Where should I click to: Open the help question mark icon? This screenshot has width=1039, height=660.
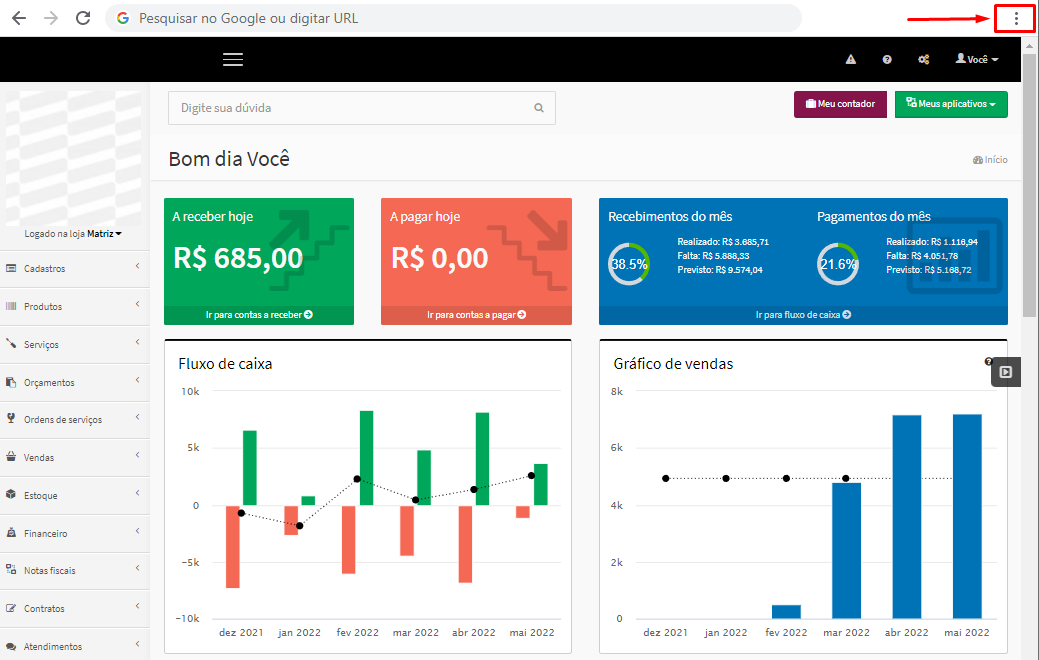coord(887,59)
